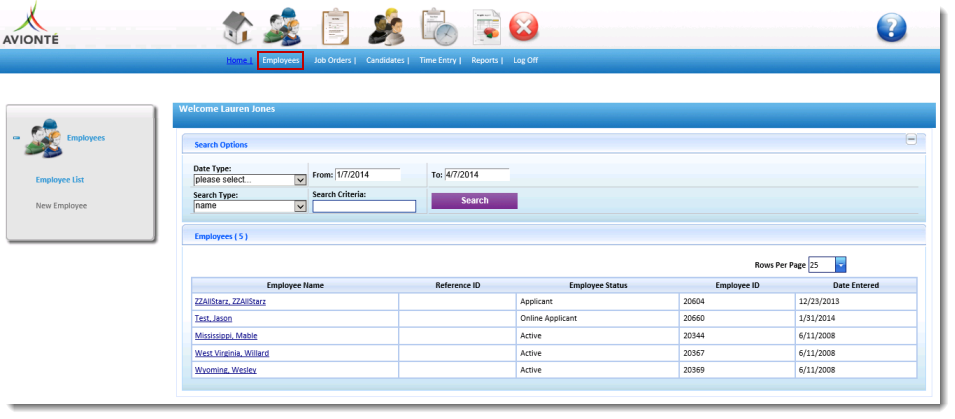The height and width of the screenshot is (419, 955).
Task: Expand the Rows Per Page dropdown
Action: (840, 265)
